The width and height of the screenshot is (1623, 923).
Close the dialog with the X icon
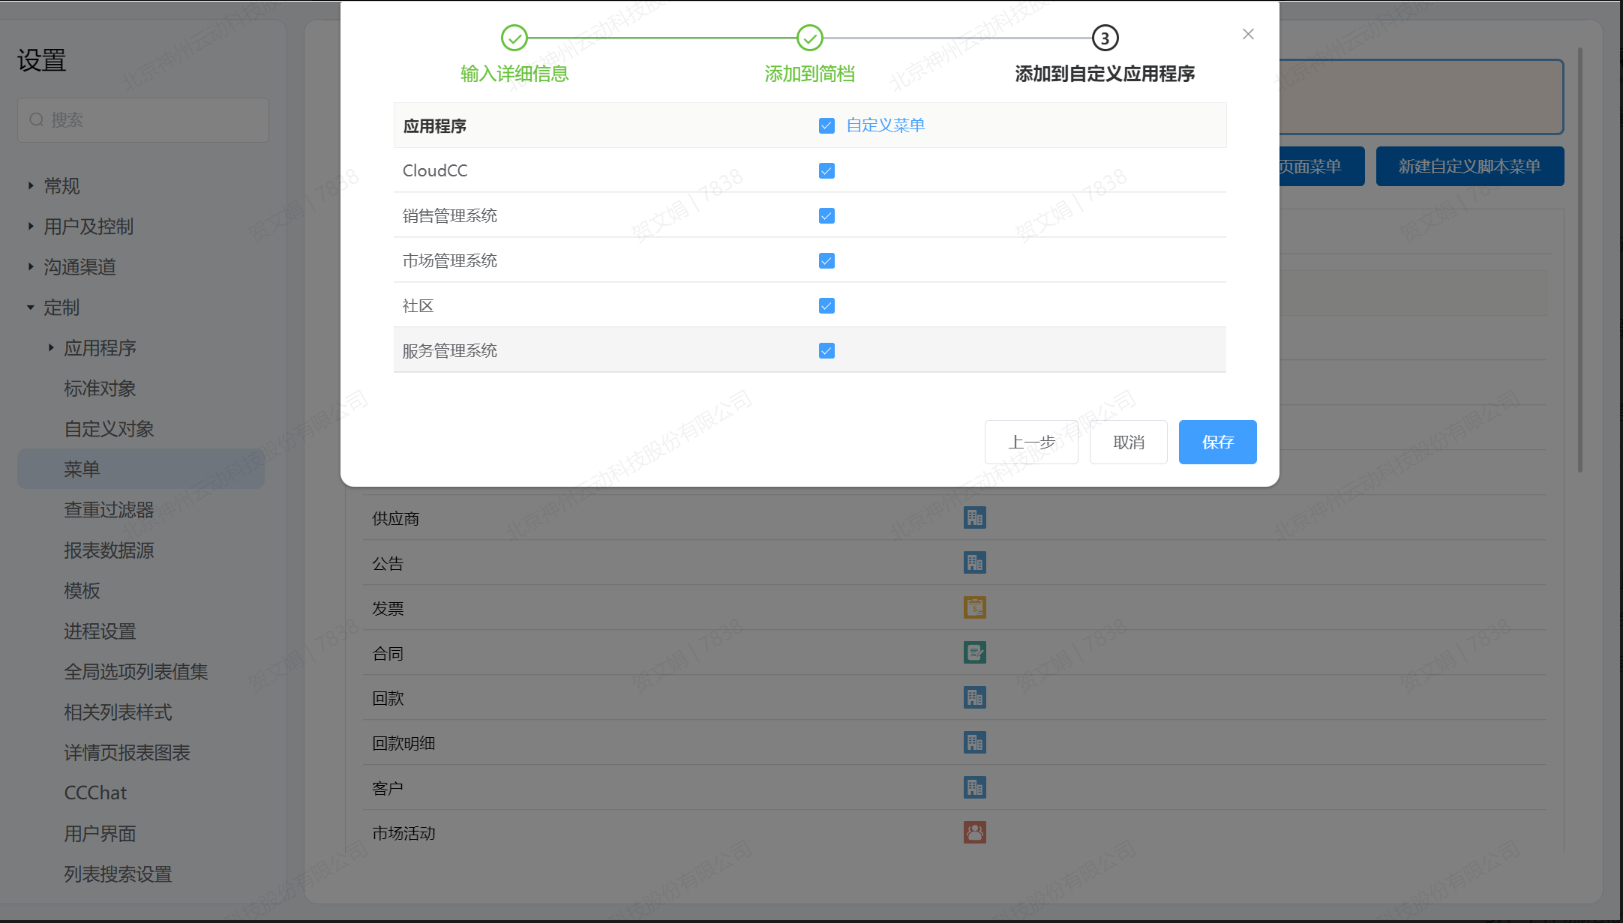(x=1248, y=34)
